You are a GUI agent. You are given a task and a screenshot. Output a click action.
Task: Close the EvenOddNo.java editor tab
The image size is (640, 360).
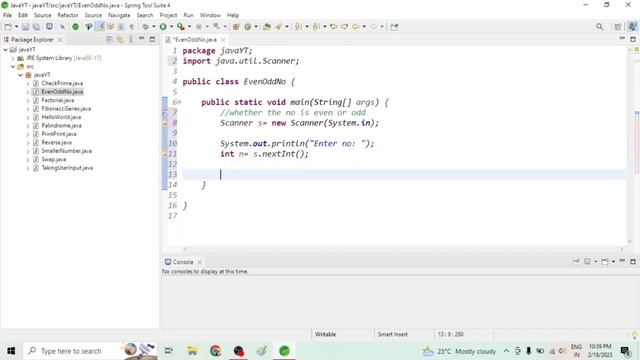223,40
